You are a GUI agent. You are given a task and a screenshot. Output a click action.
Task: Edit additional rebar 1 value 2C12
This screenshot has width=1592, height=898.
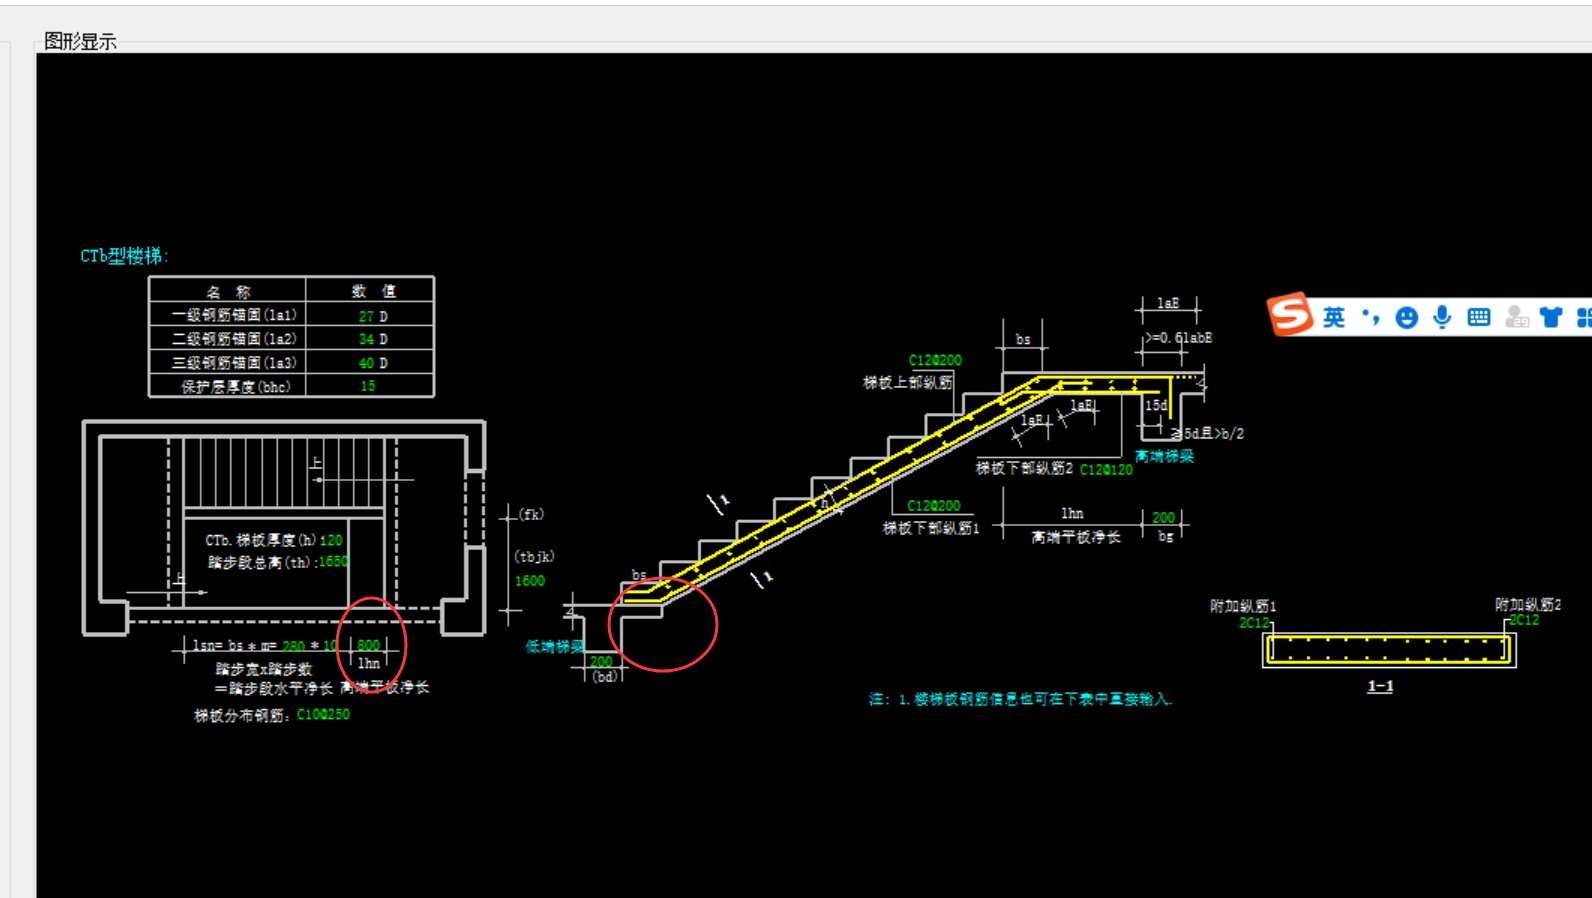coord(1254,623)
